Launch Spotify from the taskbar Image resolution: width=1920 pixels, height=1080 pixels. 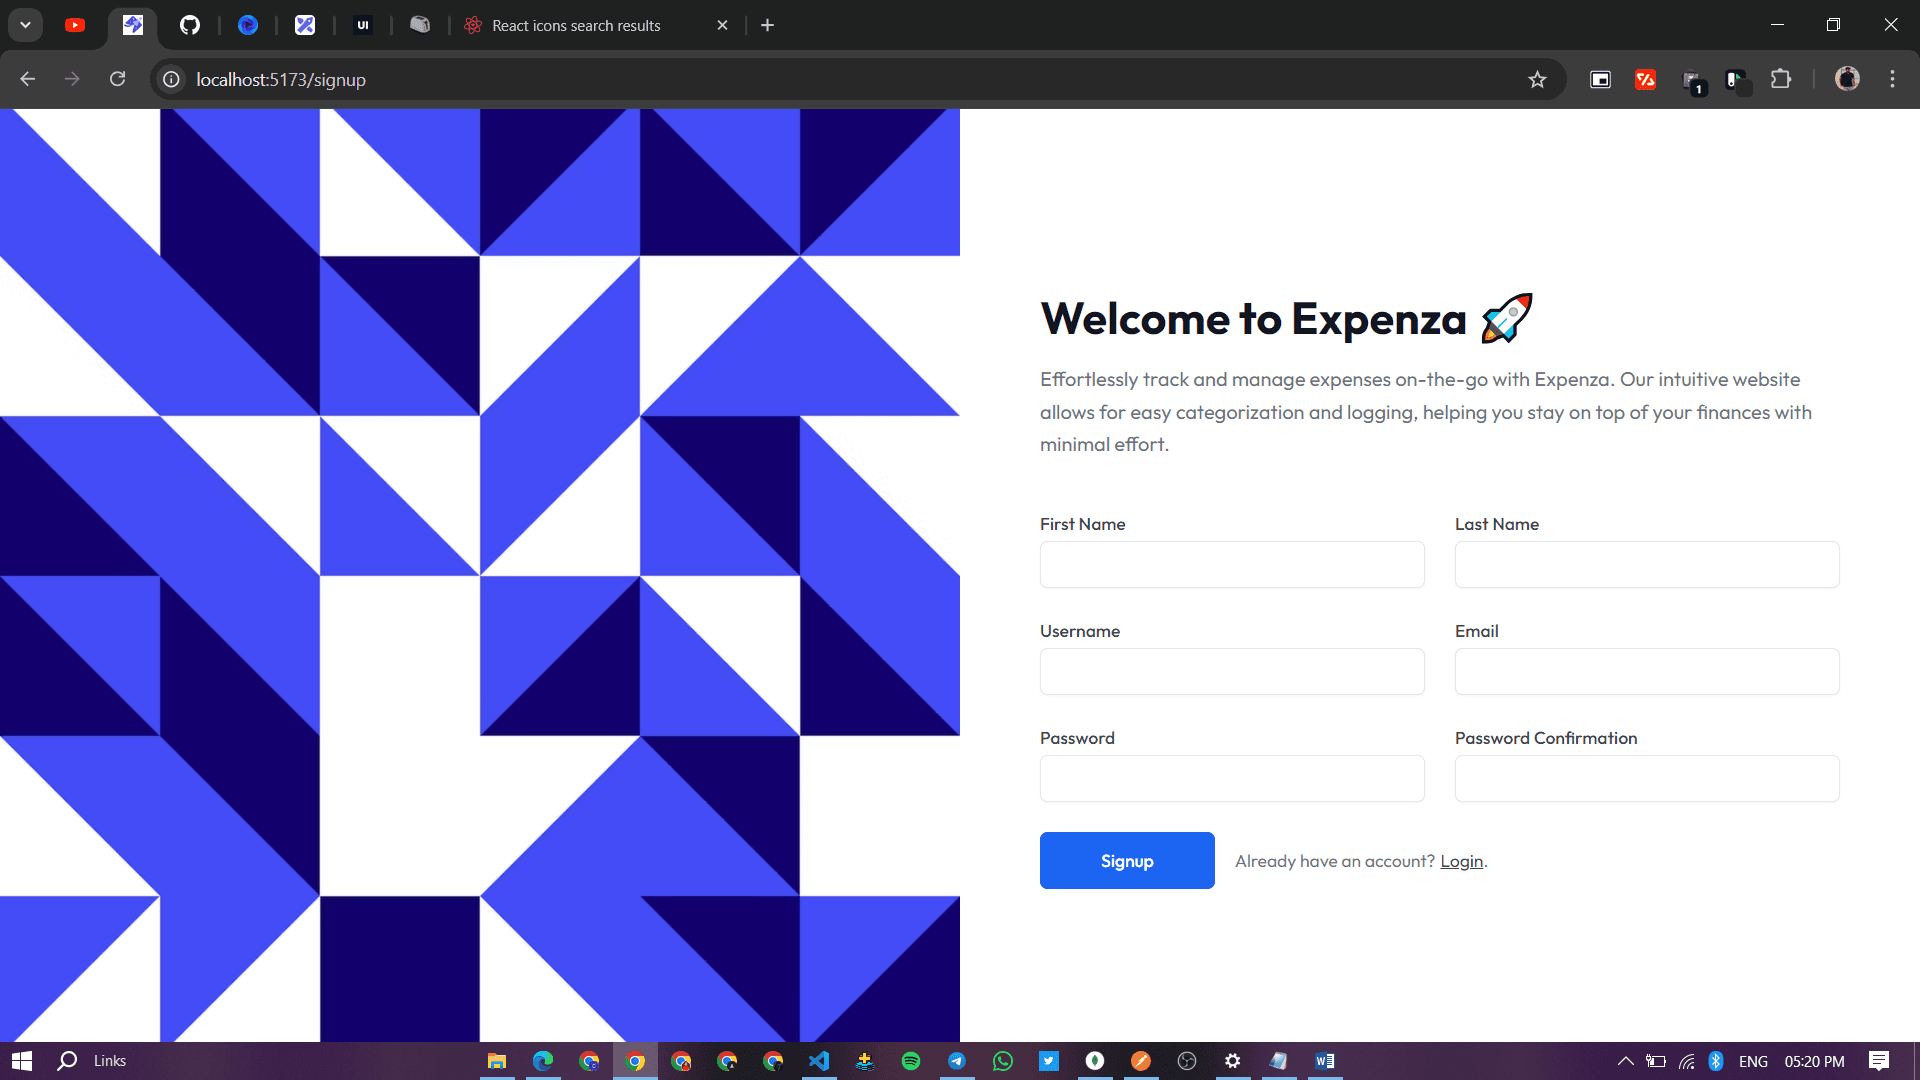(x=911, y=1061)
